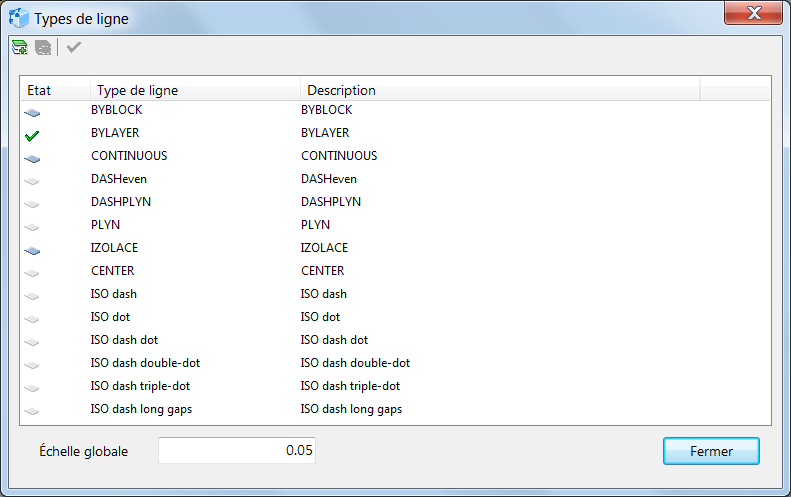Click the Description column header
This screenshot has height=497, width=791.
point(500,90)
